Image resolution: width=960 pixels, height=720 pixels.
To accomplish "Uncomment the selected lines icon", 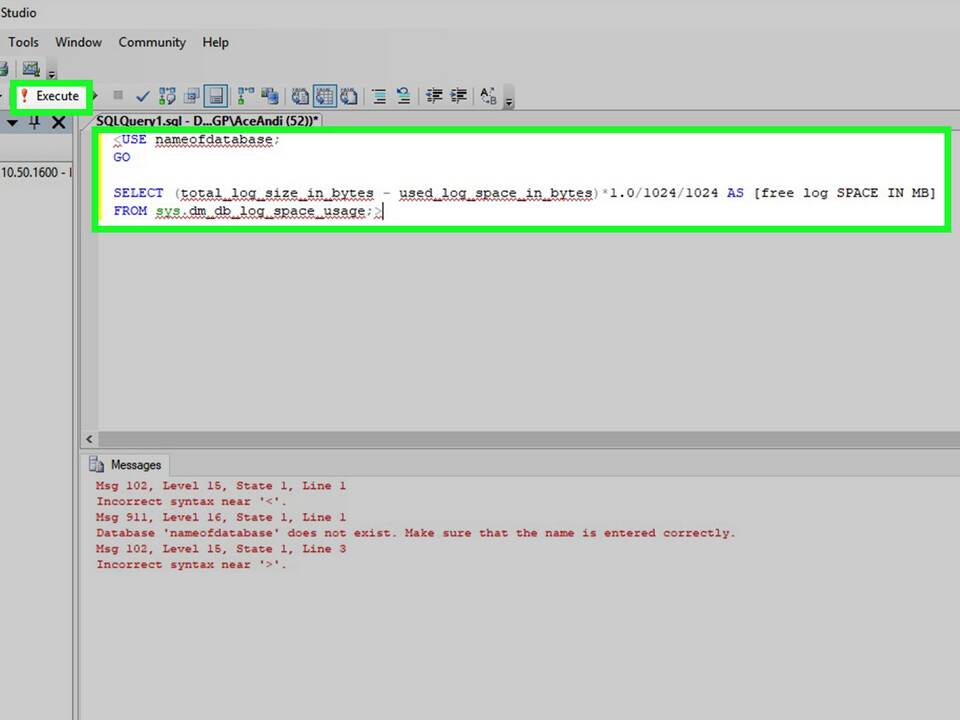I will [403, 96].
